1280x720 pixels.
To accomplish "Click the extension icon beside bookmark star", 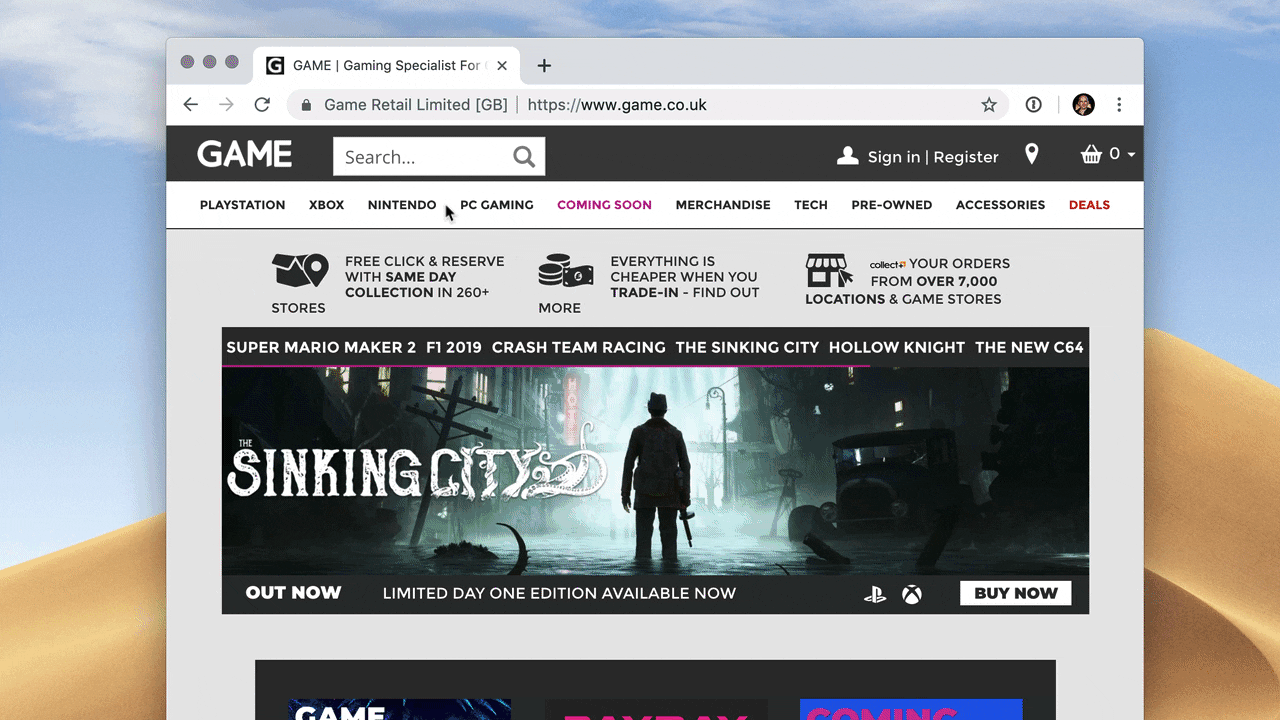I will 1034,105.
